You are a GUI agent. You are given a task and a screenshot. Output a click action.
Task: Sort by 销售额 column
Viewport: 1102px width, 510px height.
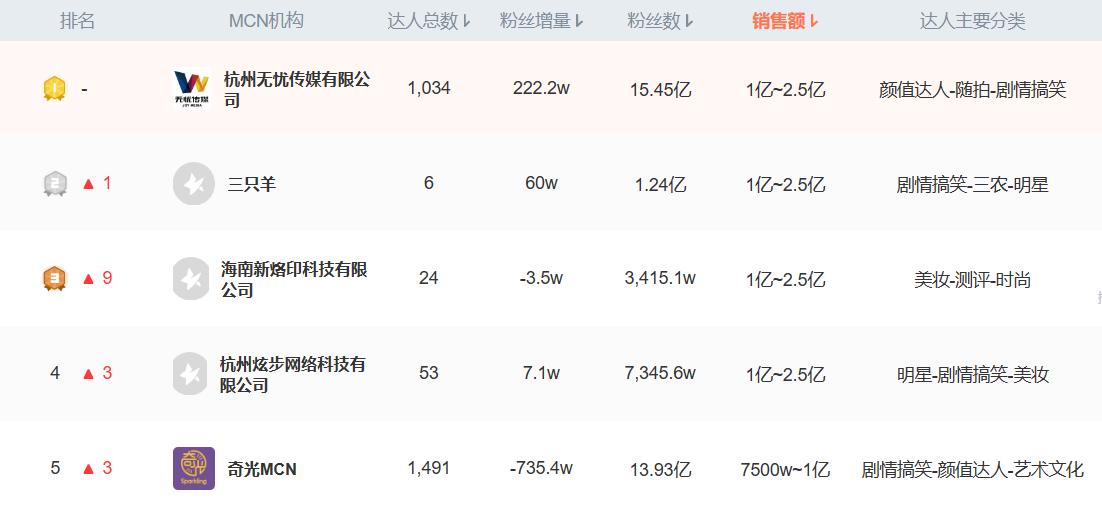[x=785, y=21]
